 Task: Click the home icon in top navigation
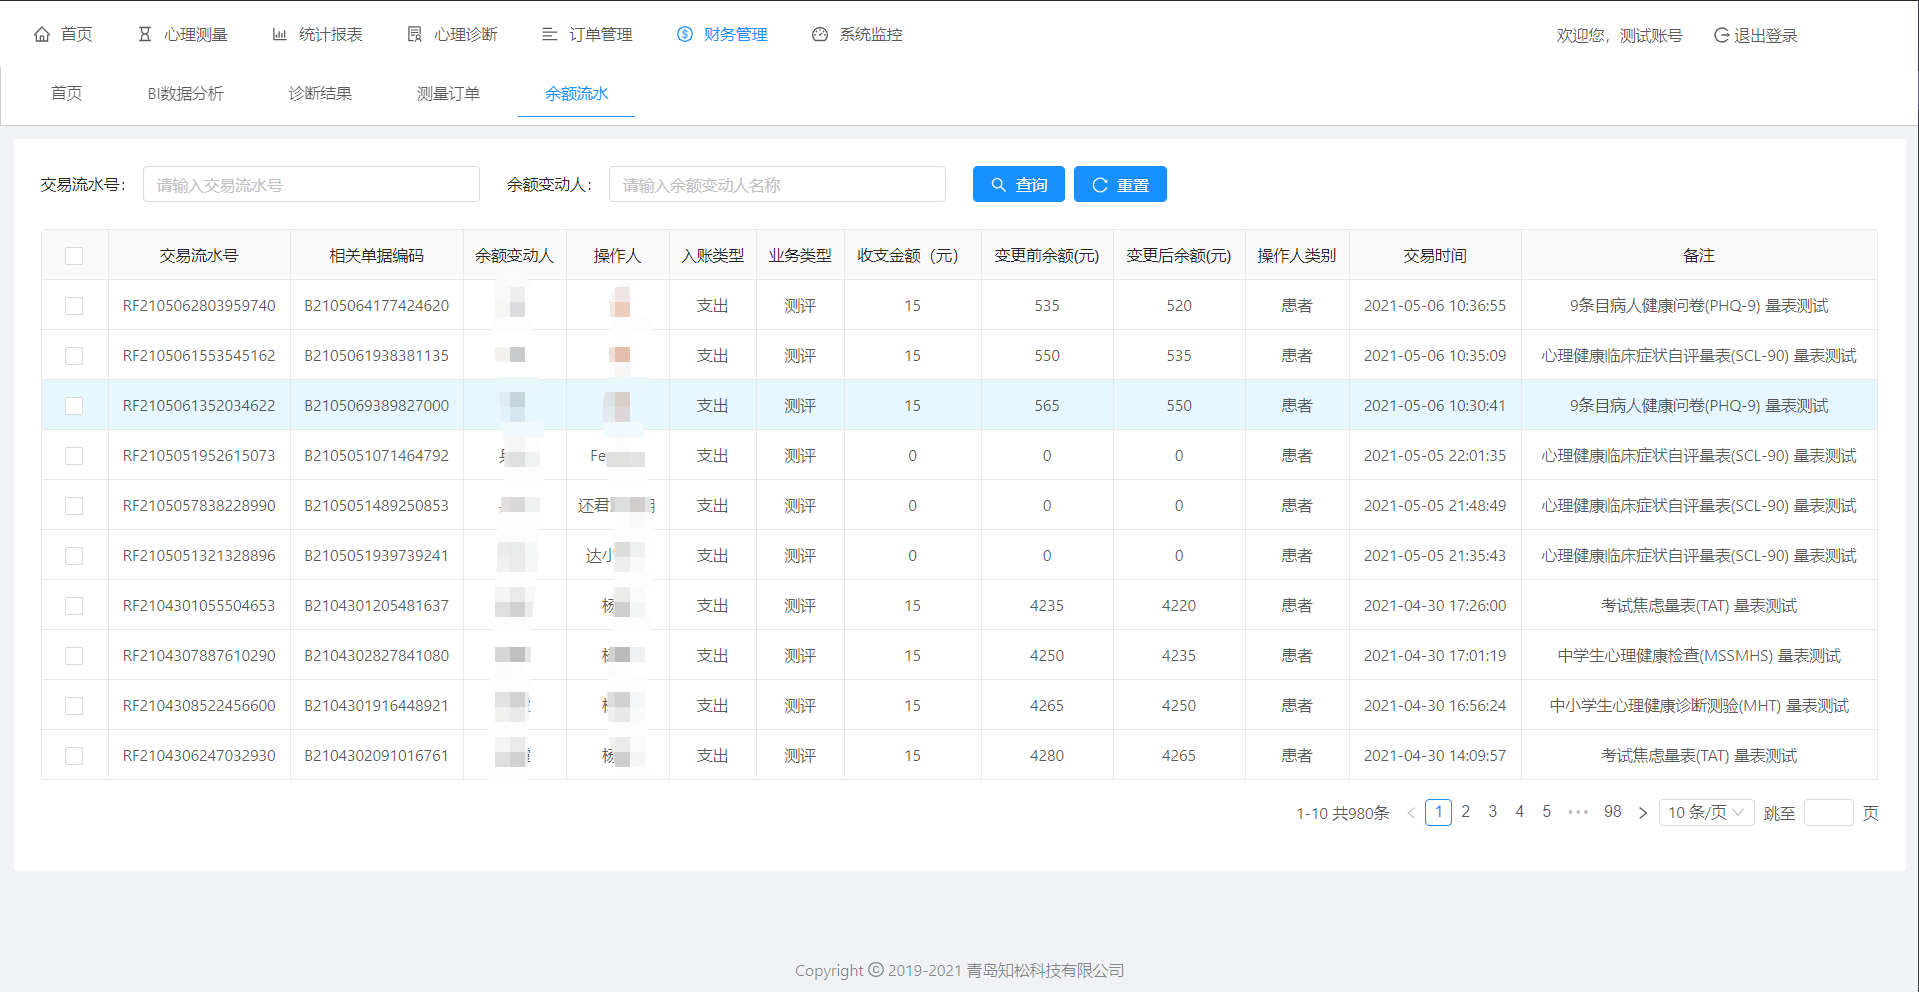click(x=42, y=35)
